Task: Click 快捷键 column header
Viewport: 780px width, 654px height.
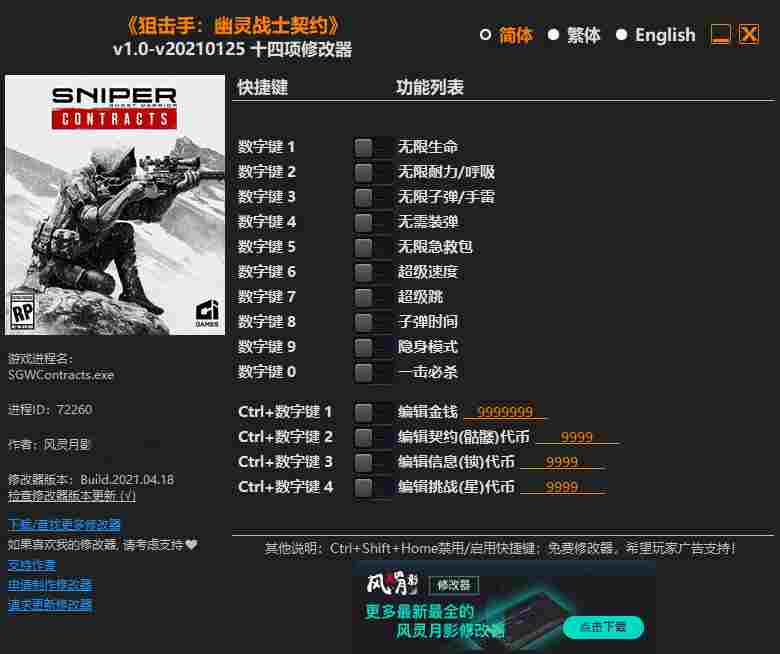Action: coord(263,87)
